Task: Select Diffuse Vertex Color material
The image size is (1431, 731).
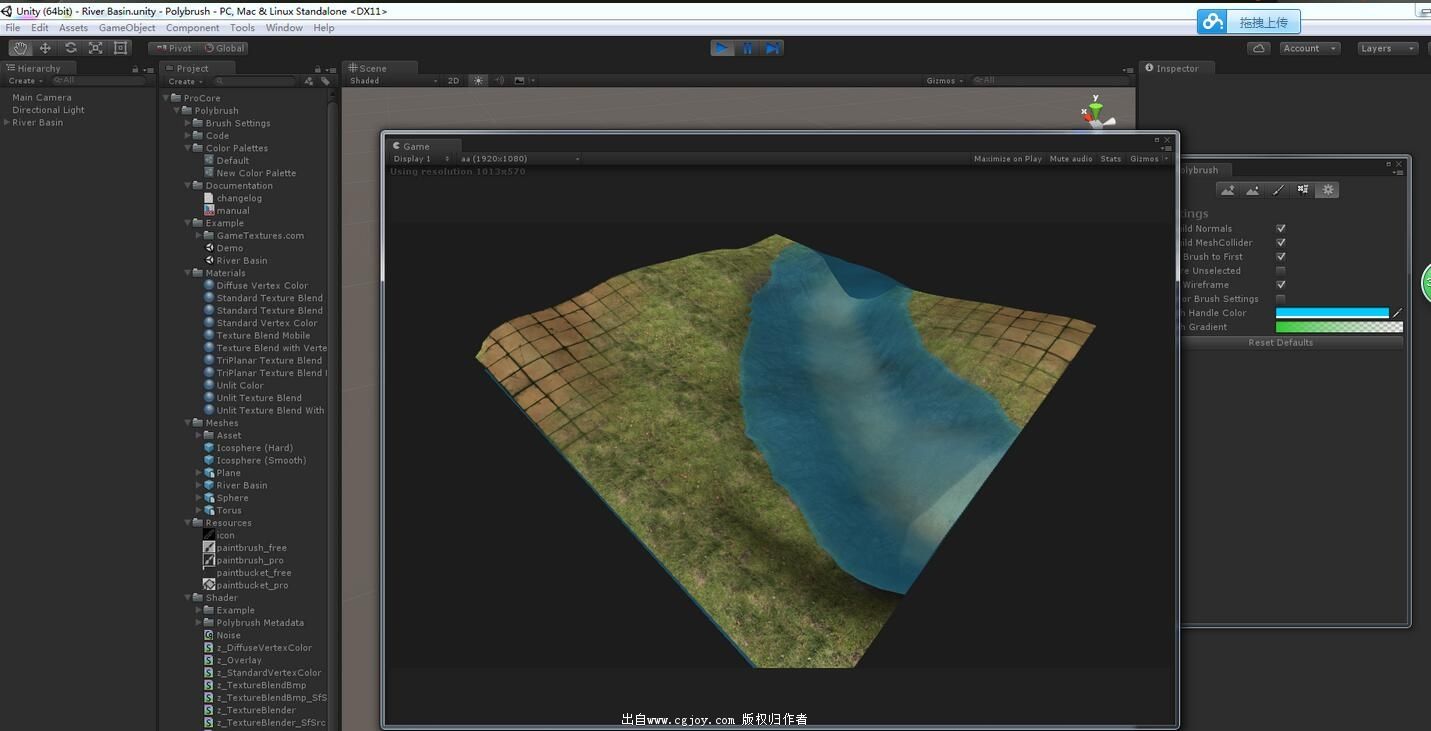Action: (x=262, y=286)
